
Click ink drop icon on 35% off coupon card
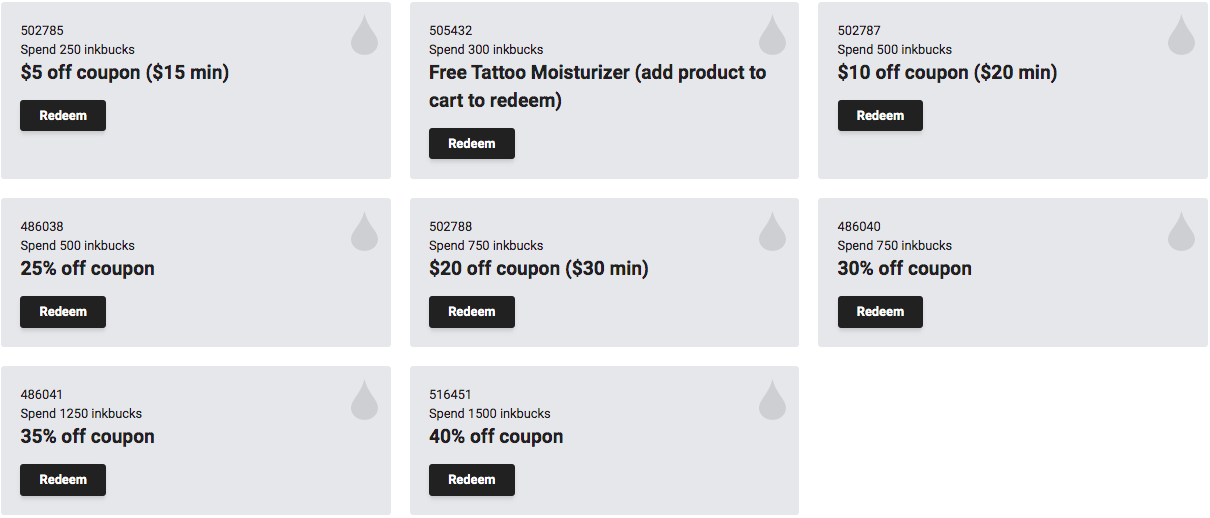coord(364,399)
